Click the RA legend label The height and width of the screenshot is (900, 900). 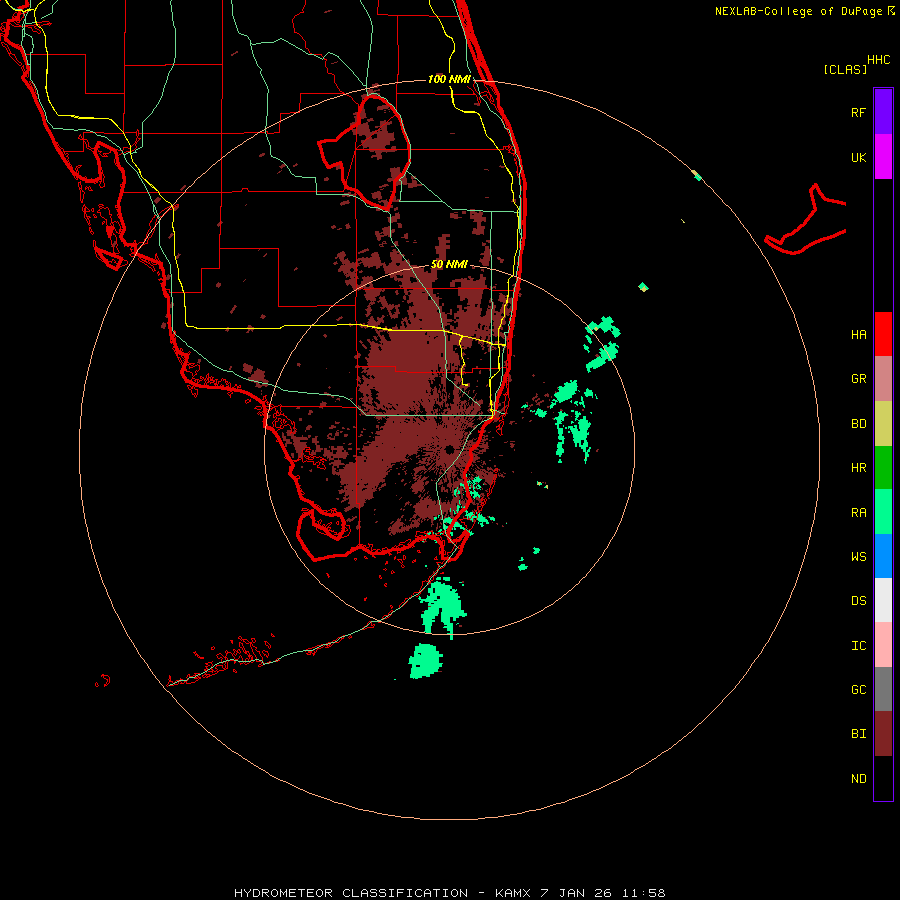[858, 513]
